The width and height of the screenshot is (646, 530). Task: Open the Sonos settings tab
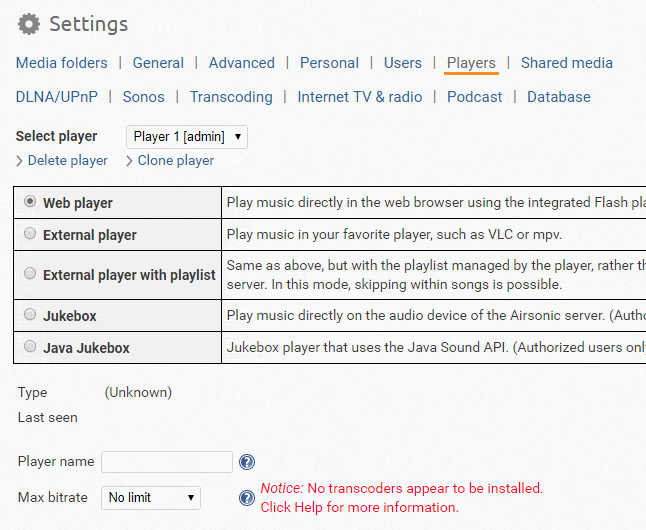click(x=143, y=97)
